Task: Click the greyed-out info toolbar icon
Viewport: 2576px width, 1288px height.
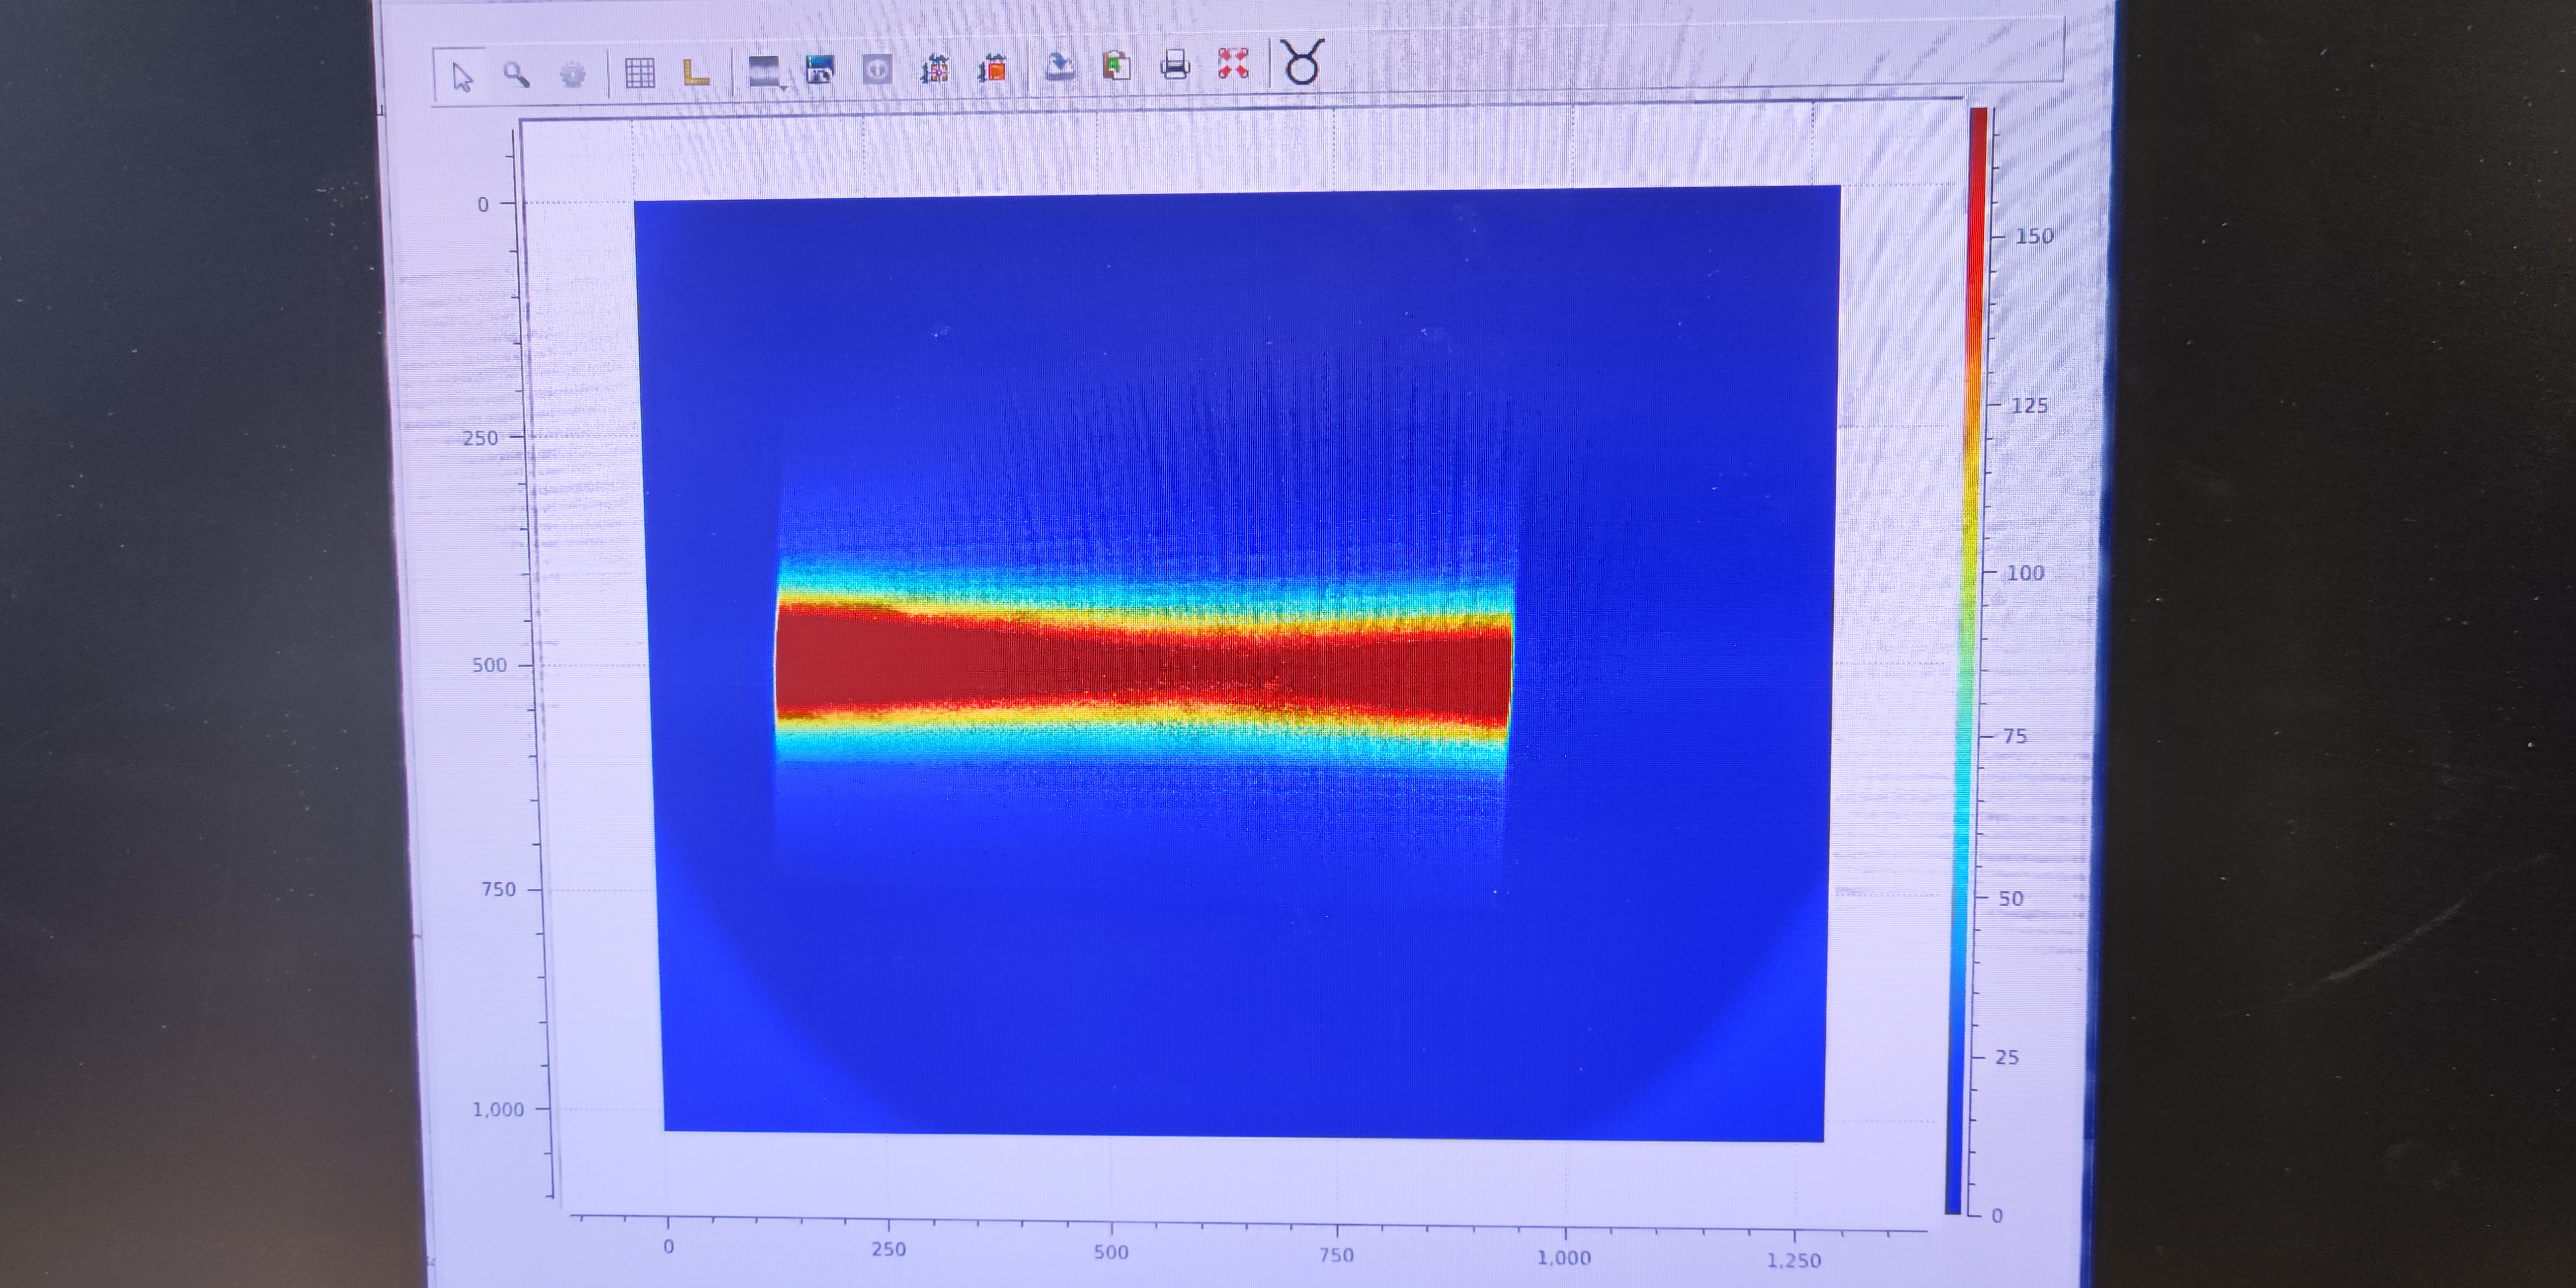Action: point(877,69)
